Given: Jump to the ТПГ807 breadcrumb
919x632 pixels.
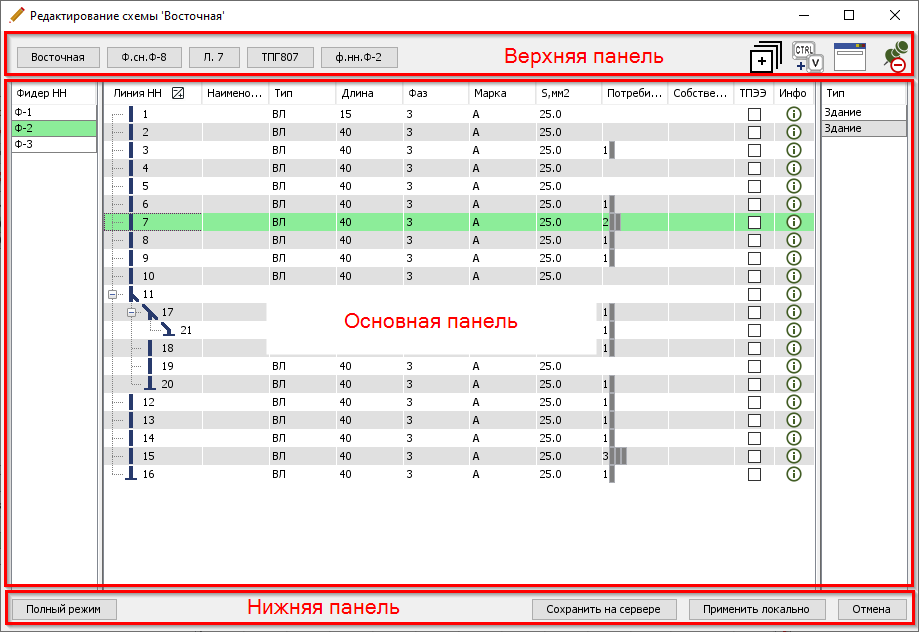Looking at the screenshot, I should tap(280, 57).
